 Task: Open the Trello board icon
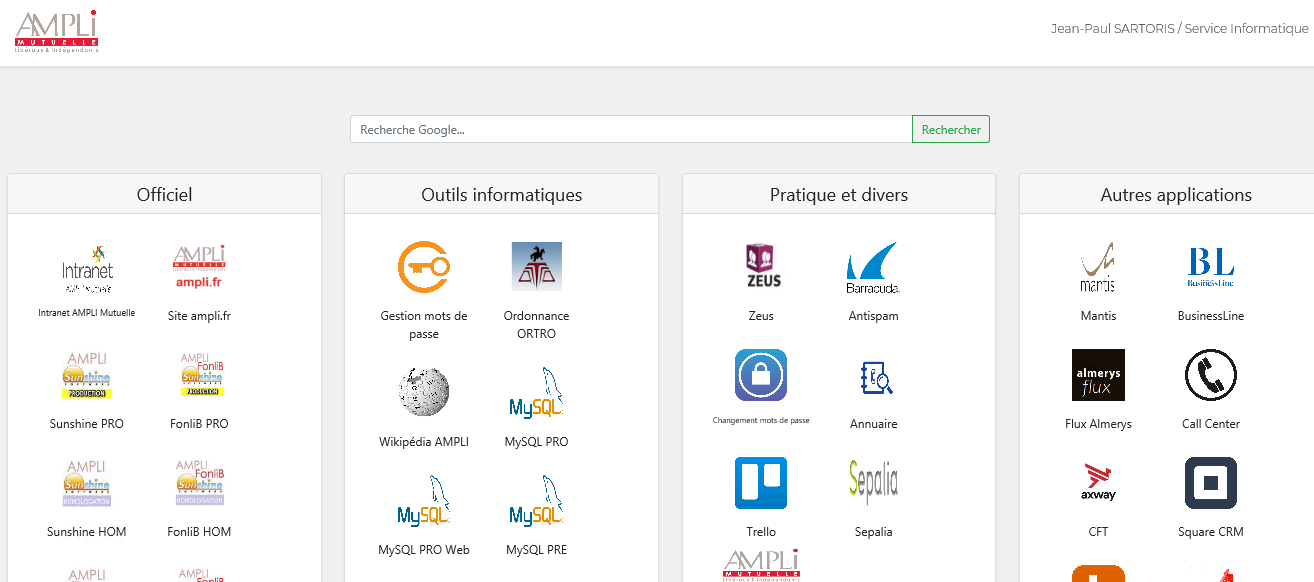click(x=761, y=483)
